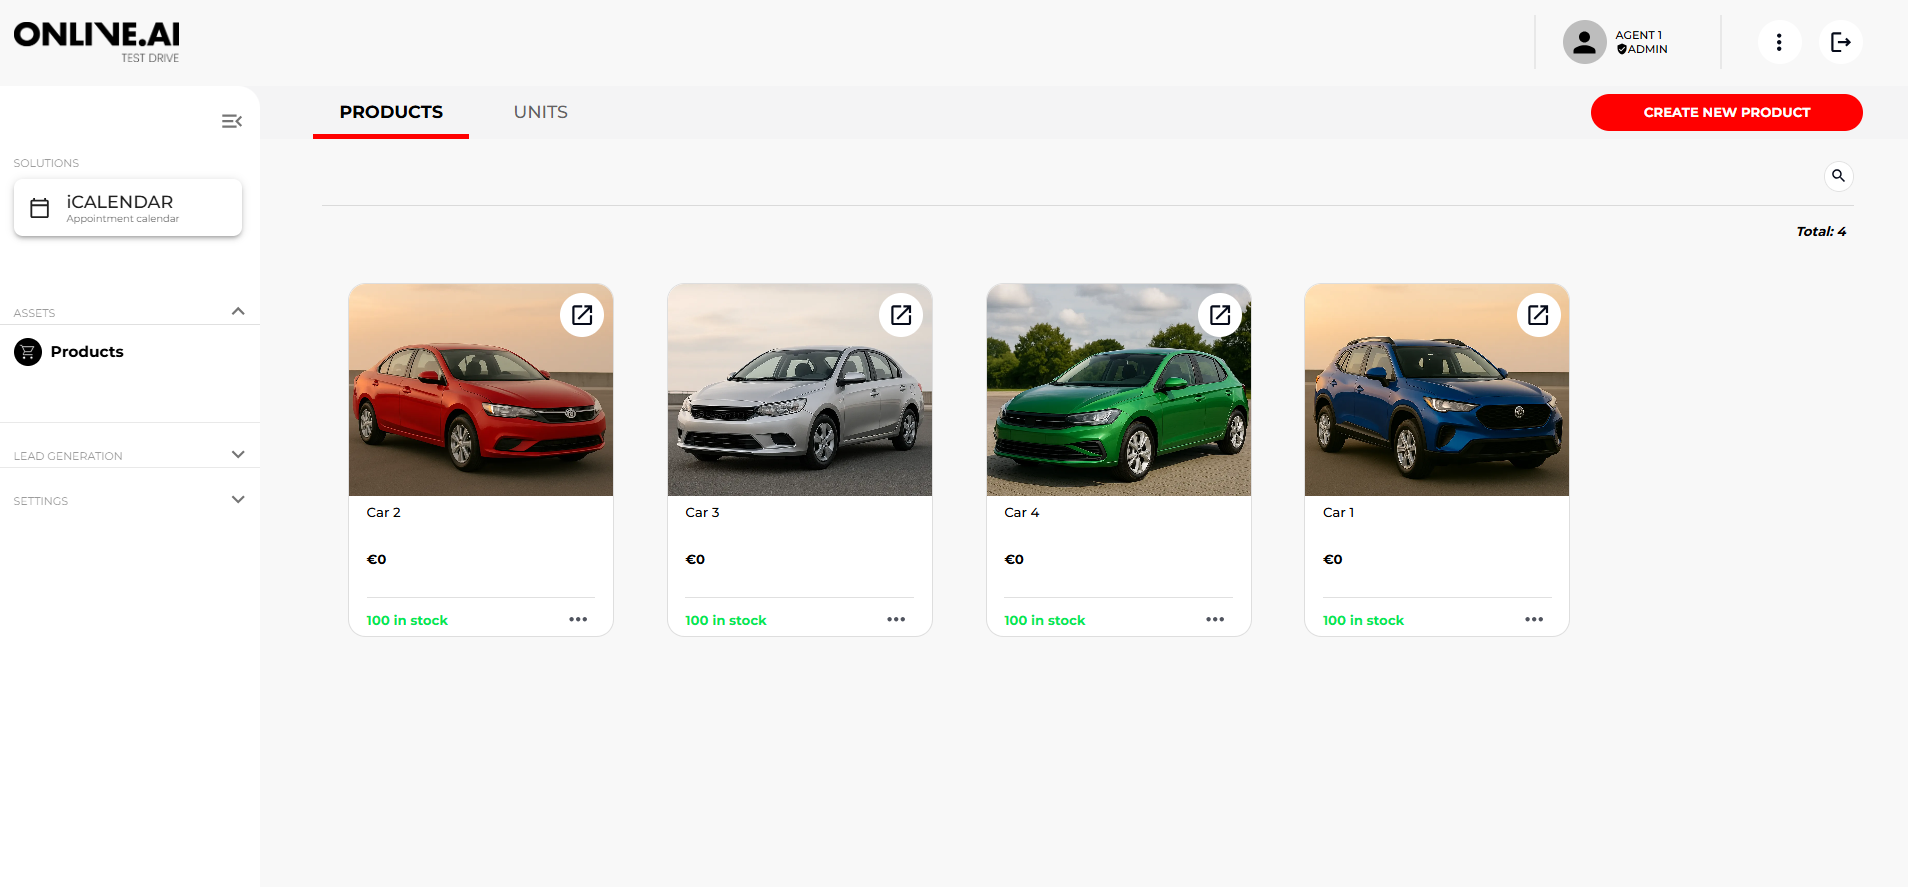Image resolution: width=1908 pixels, height=887 pixels.
Task: Switch to the Units tab
Action: click(540, 112)
